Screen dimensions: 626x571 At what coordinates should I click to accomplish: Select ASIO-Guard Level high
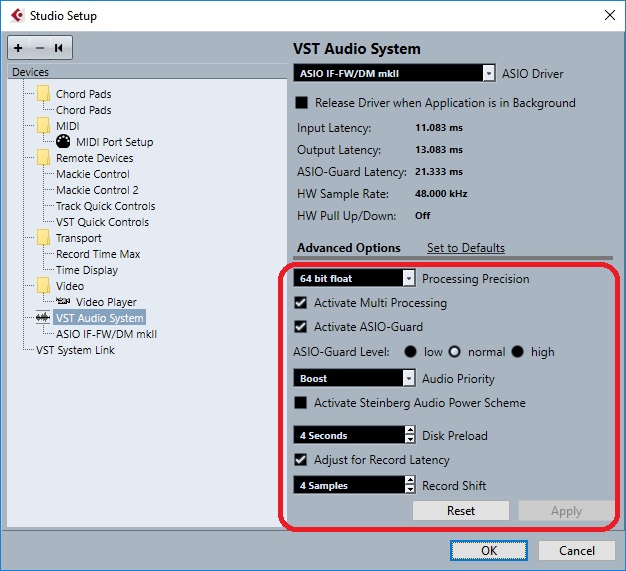point(517,352)
